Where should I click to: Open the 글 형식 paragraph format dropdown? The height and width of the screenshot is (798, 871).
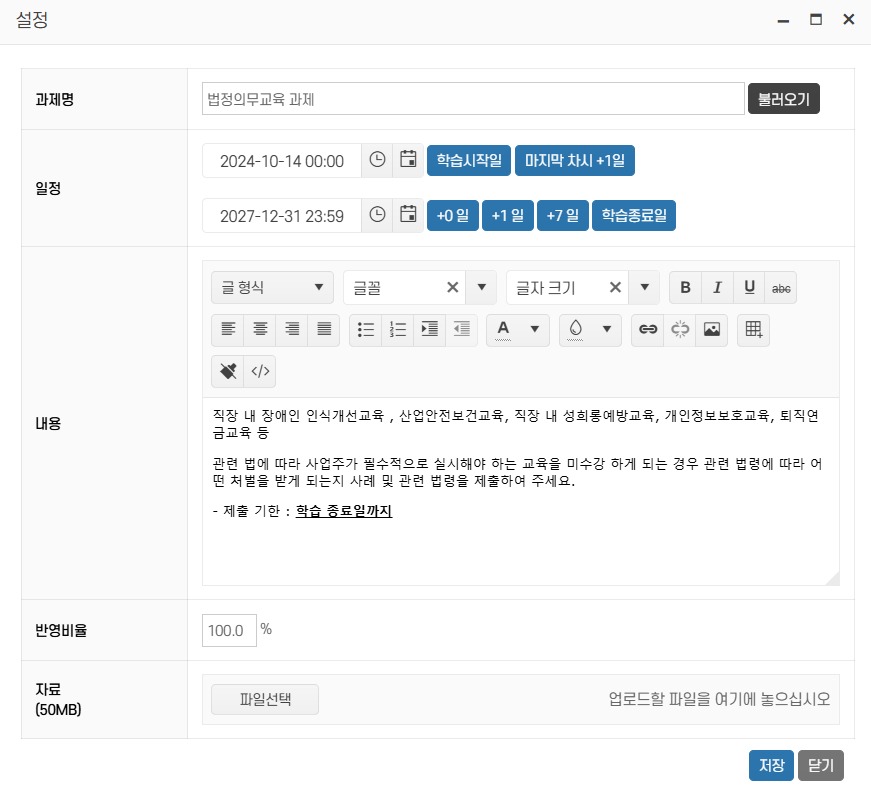coord(271,288)
